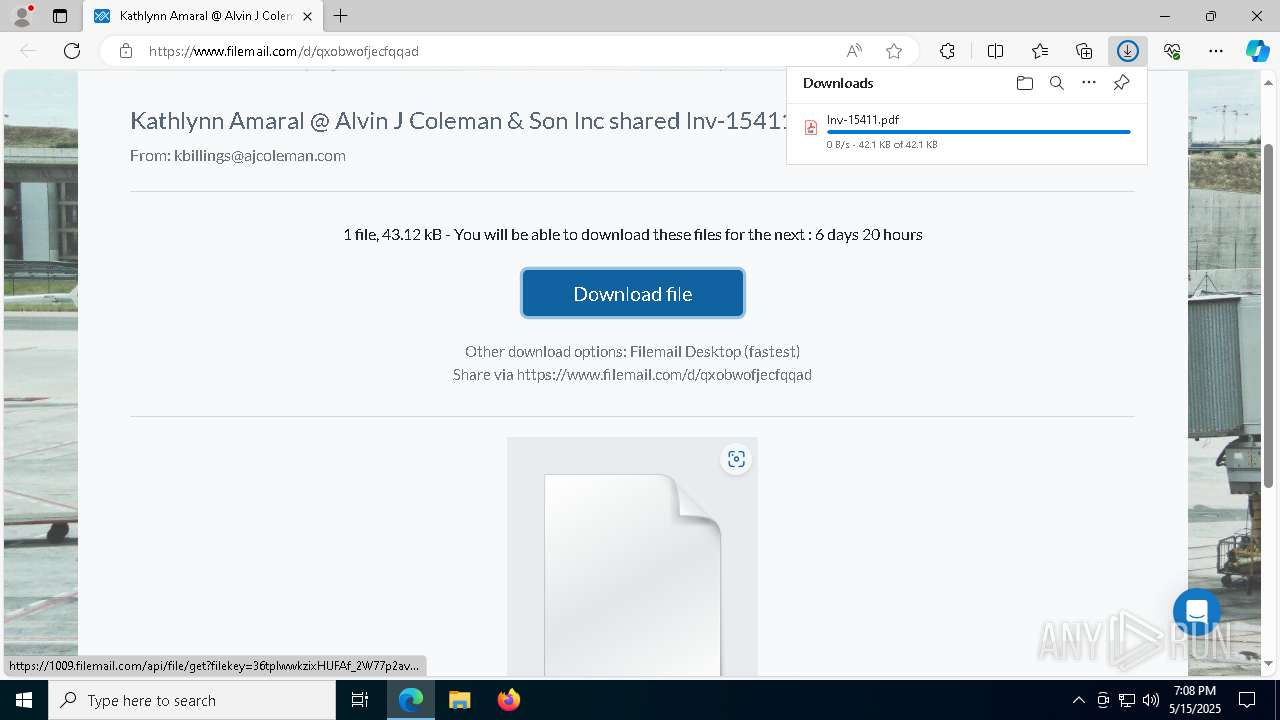This screenshot has height=720, width=1280.
Task: Open Windows Start menu
Action: click(24, 700)
